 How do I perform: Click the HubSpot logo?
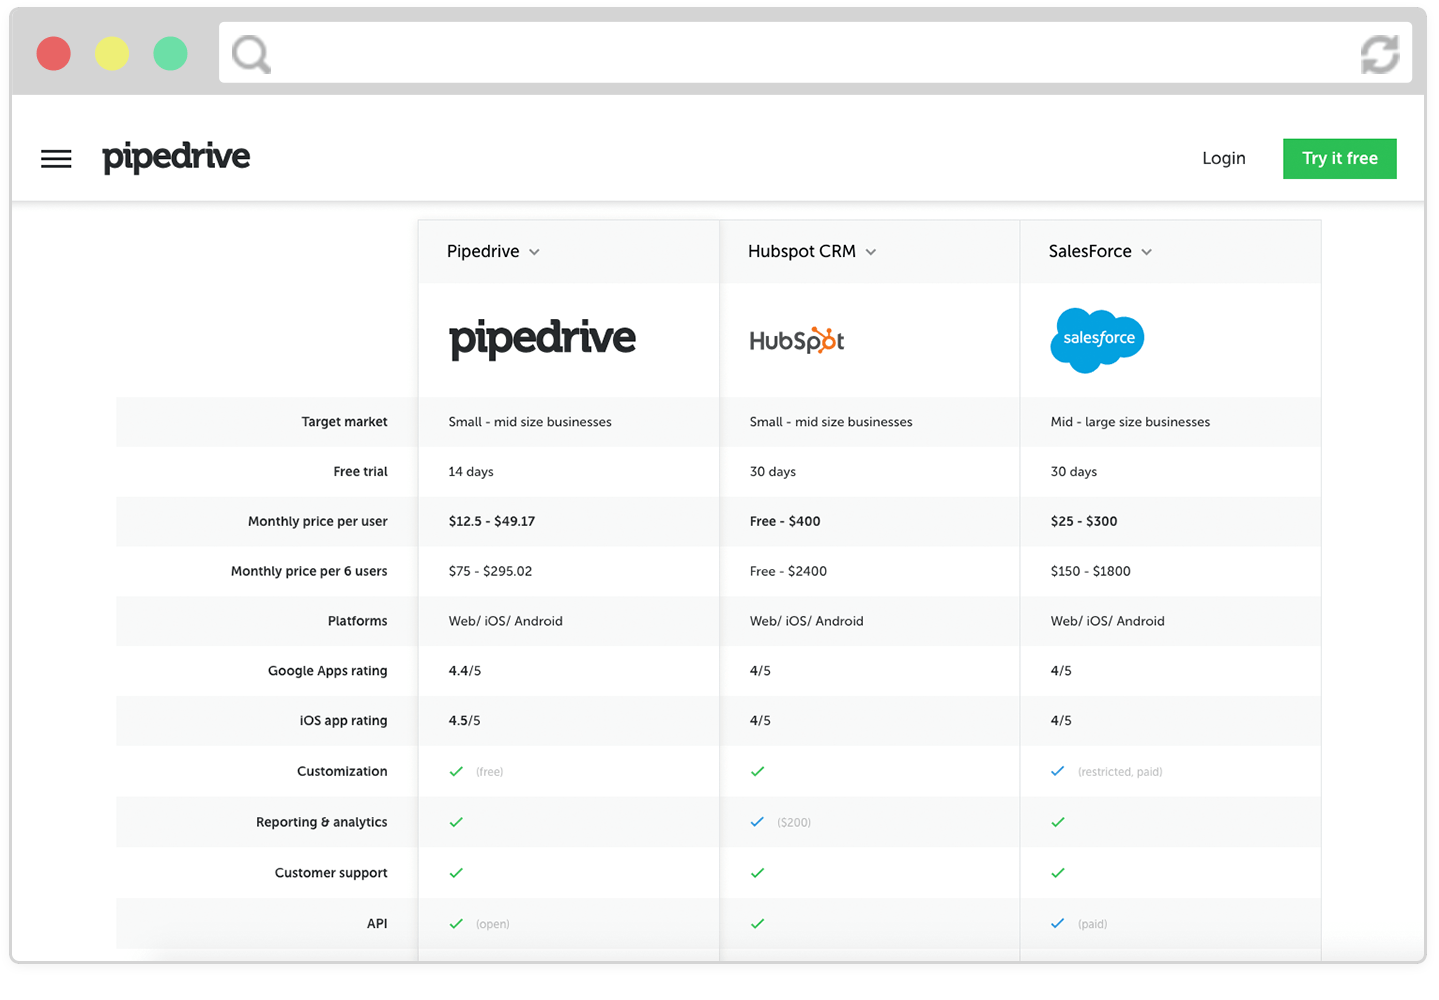pyautogui.click(x=797, y=340)
